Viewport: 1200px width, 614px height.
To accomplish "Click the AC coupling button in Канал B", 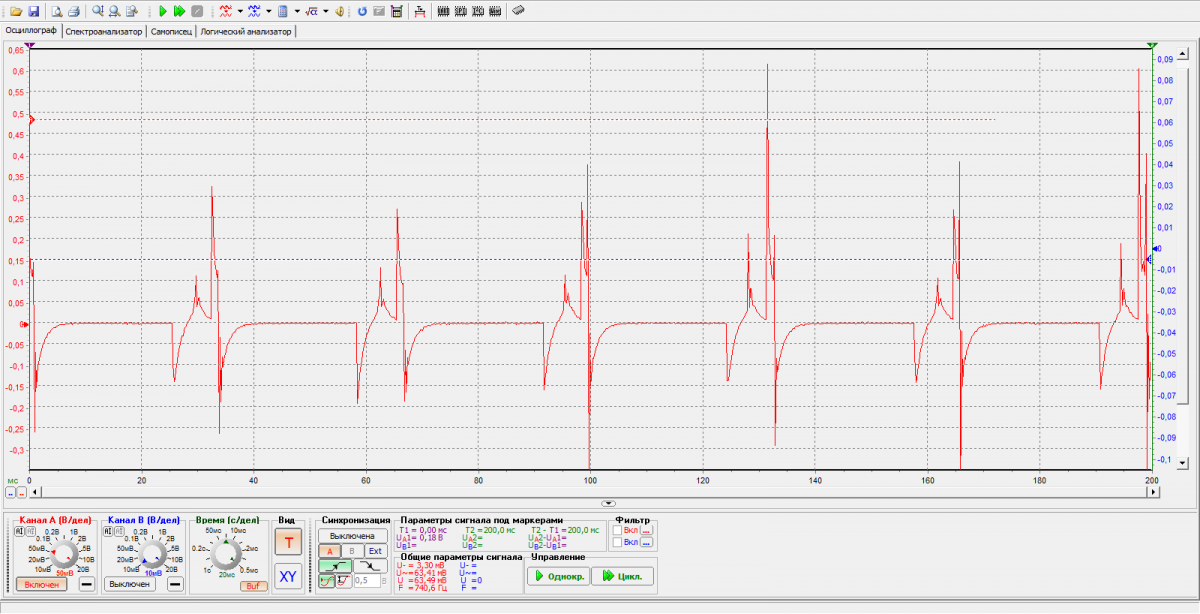I will point(106,532).
